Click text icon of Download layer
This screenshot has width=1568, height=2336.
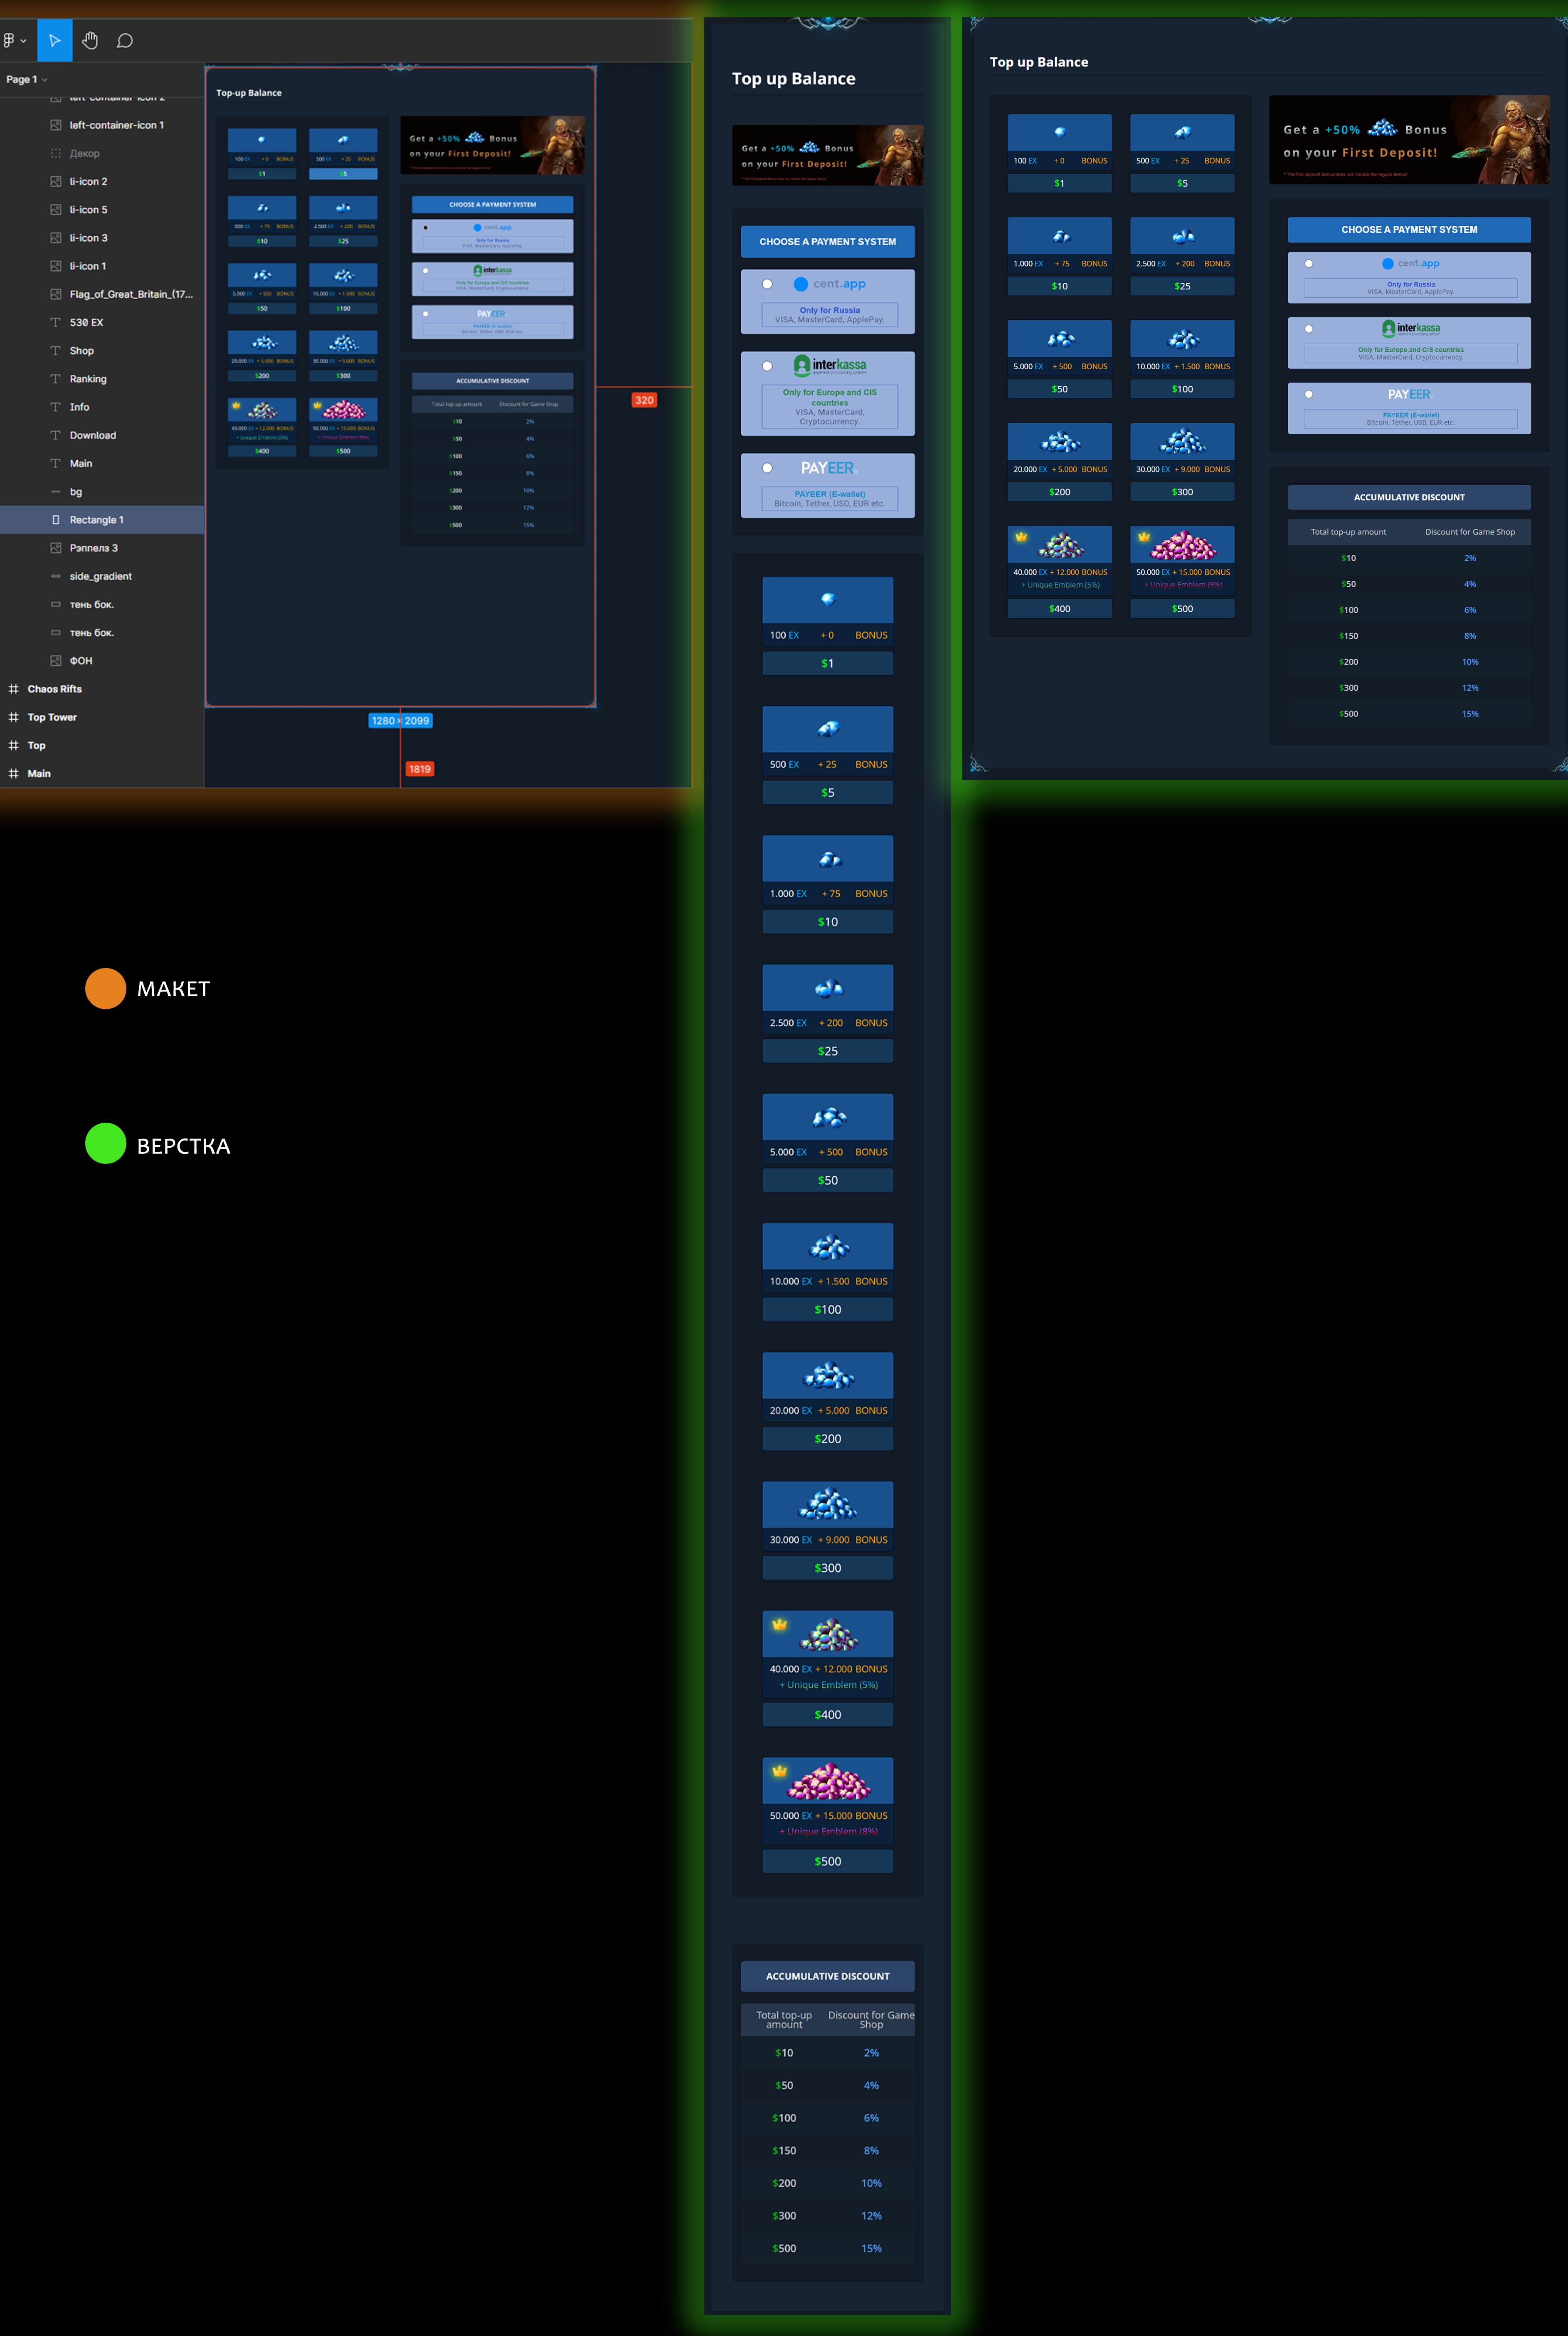click(56, 435)
